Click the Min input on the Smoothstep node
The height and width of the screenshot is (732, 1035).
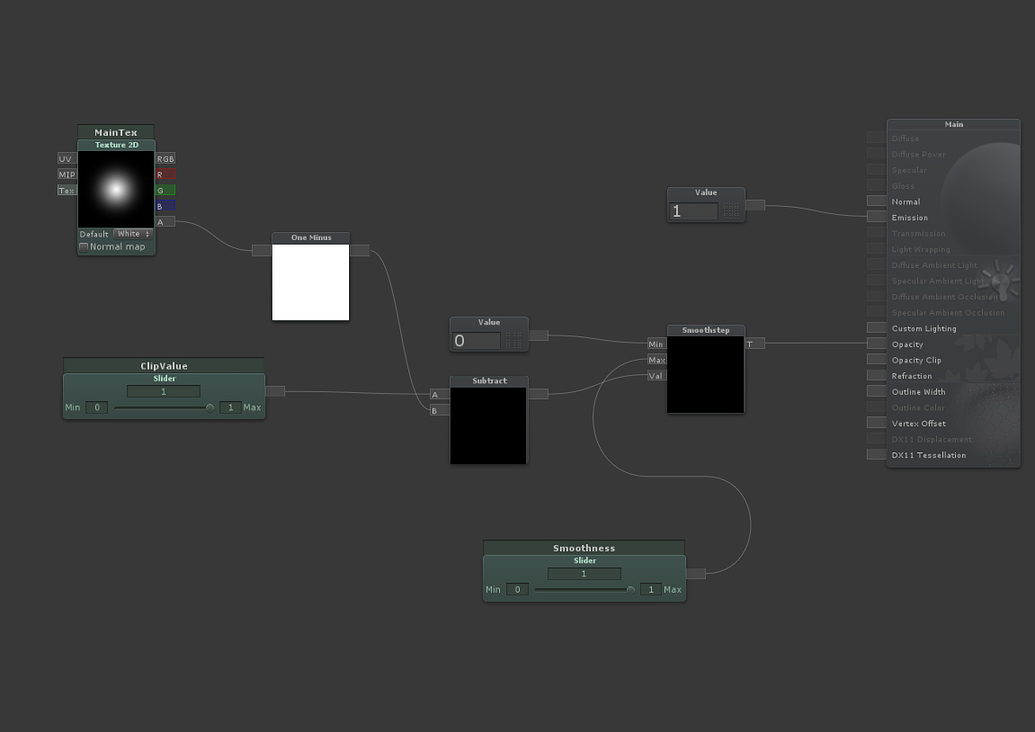pos(655,343)
